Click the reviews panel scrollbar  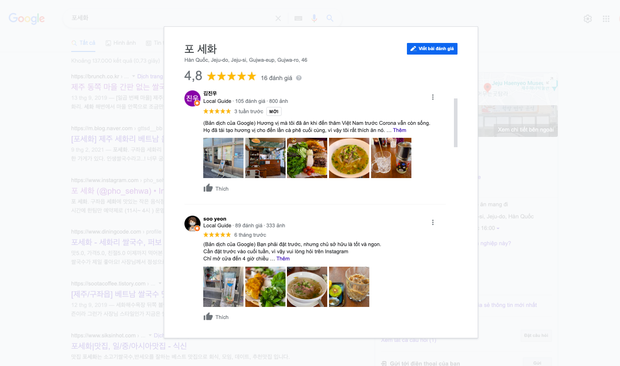click(x=456, y=123)
